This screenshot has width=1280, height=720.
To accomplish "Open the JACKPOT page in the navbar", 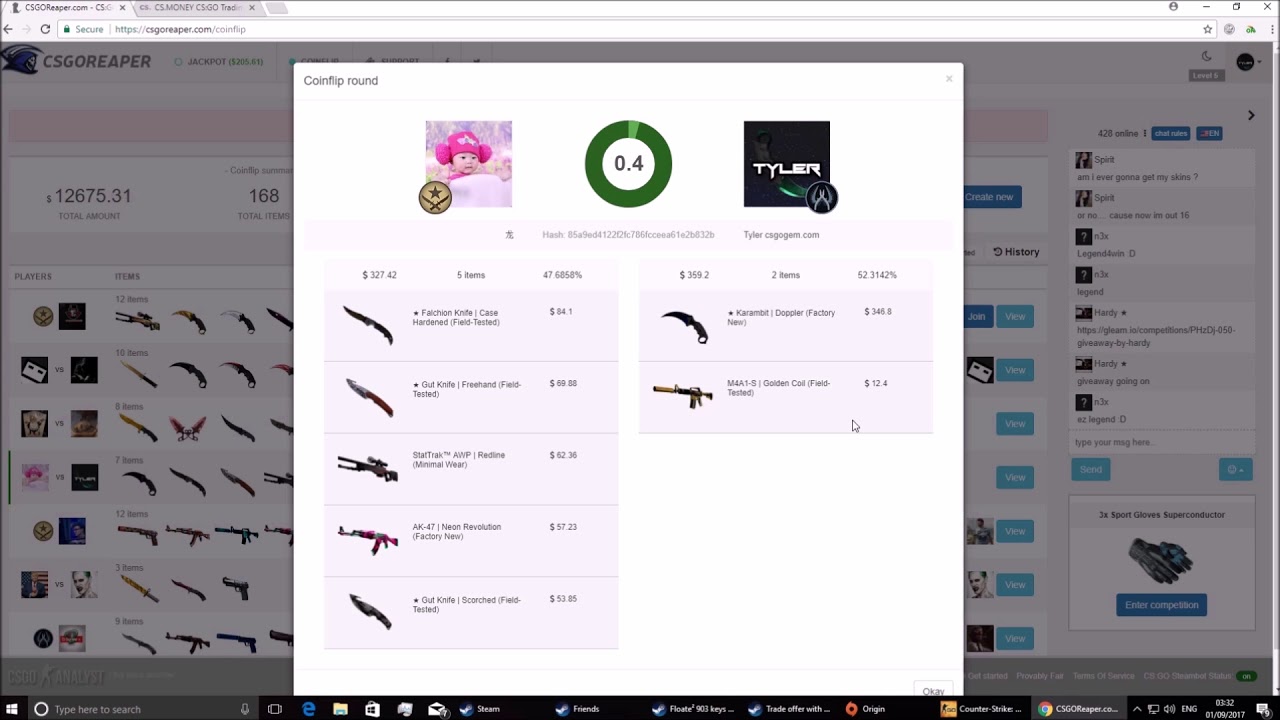I will click(218, 62).
